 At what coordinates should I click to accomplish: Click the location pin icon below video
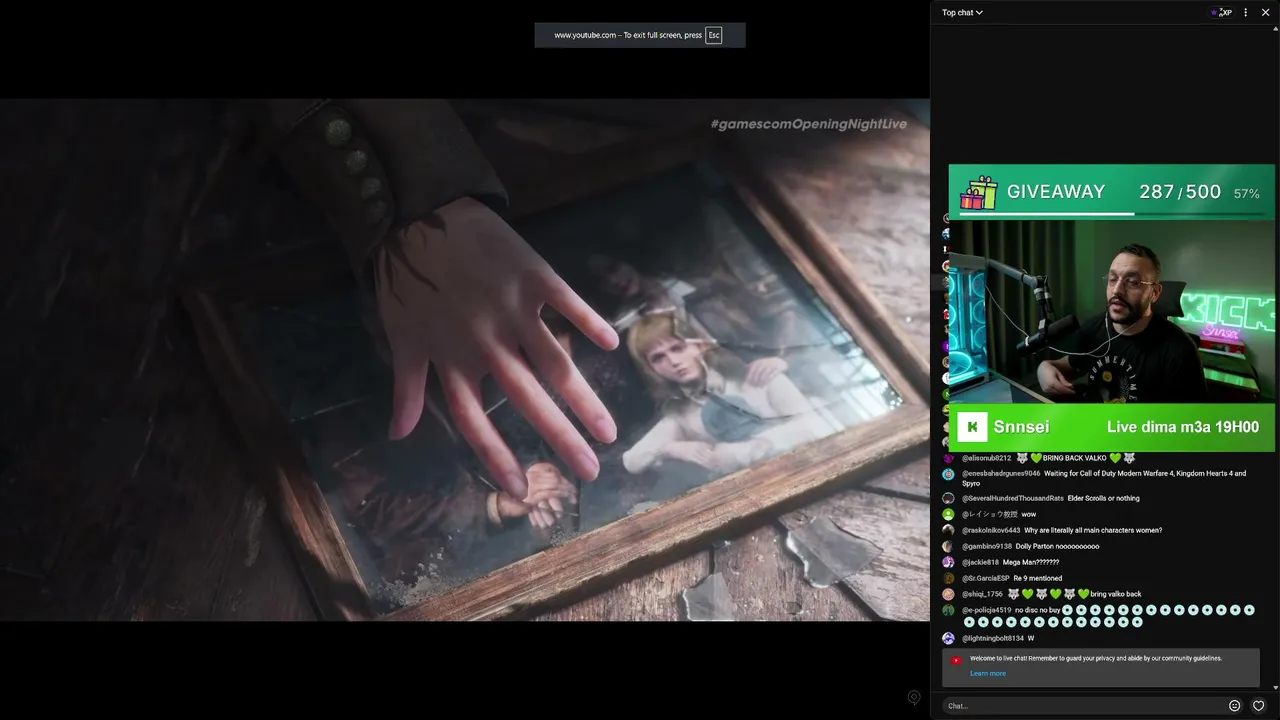(x=913, y=698)
